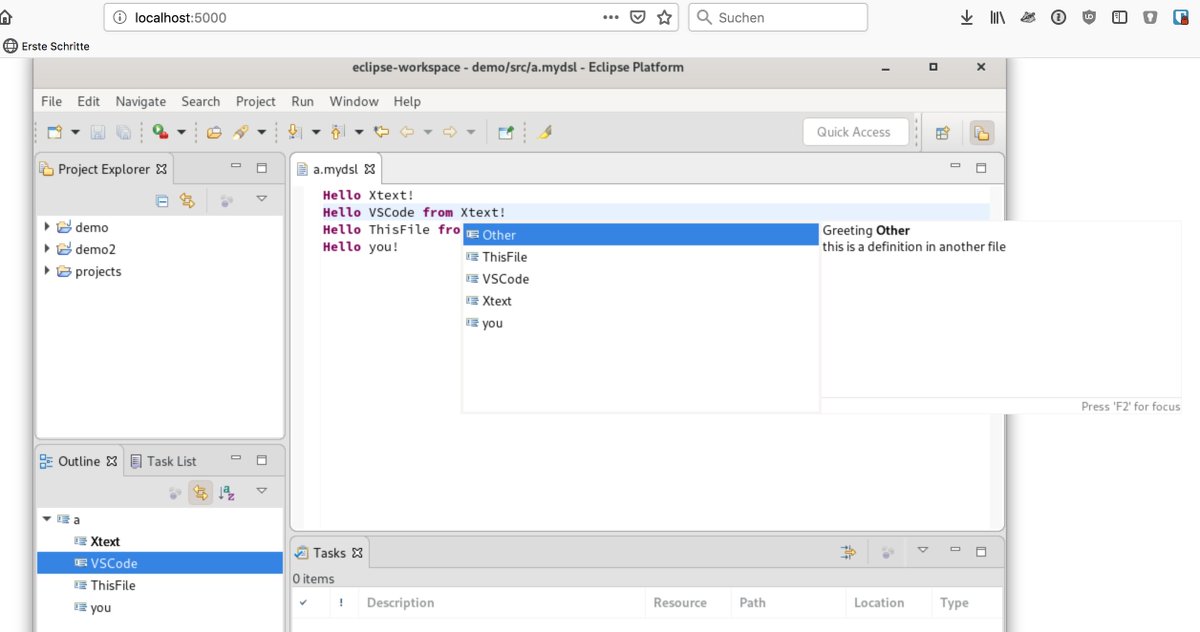Collapse the 'a' node in Outline
Screen dimensions: 1200x632
(47, 519)
